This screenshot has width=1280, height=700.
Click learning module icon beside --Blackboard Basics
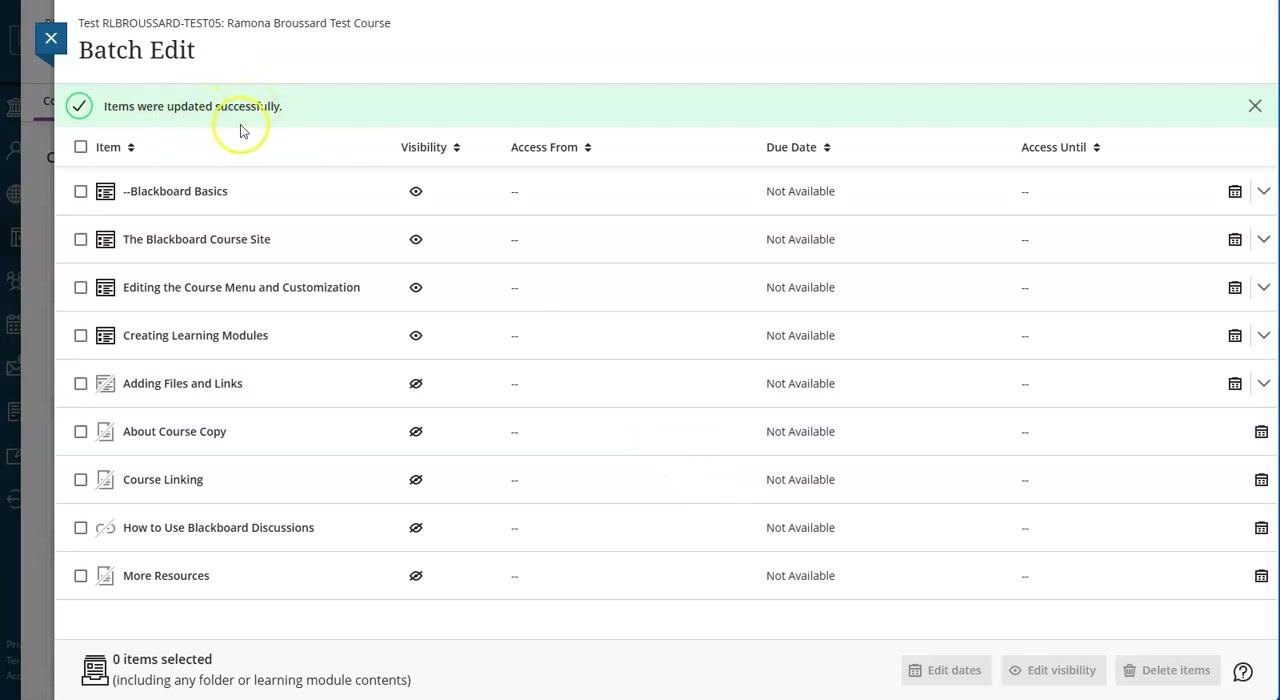click(x=105, y=191)
